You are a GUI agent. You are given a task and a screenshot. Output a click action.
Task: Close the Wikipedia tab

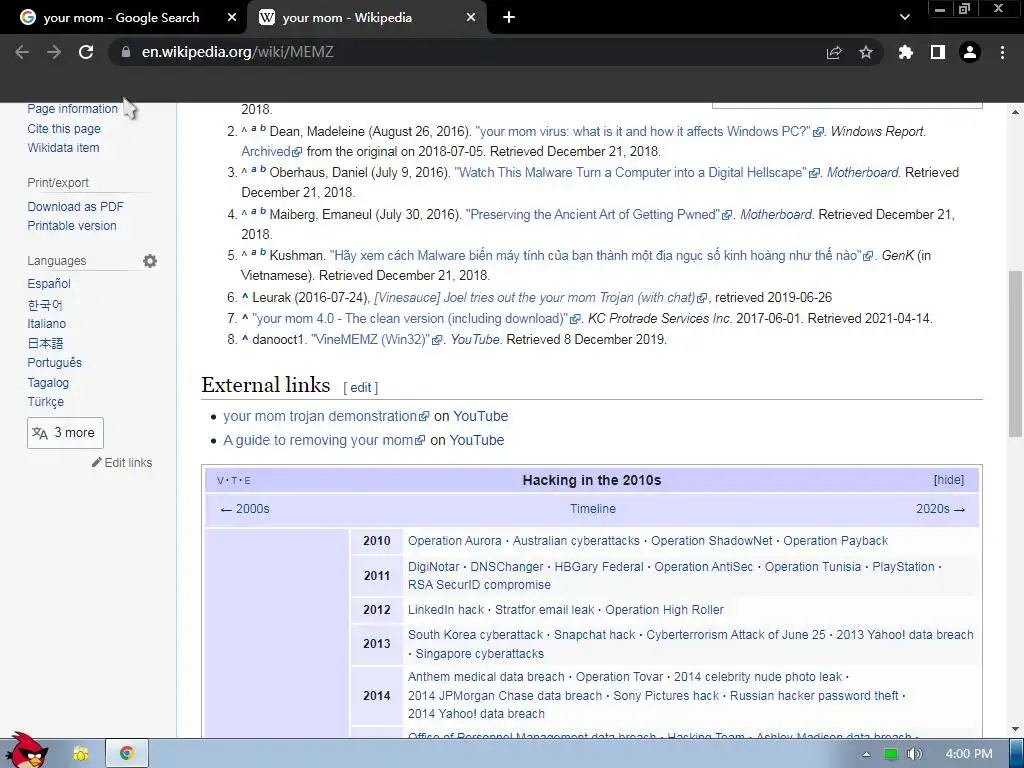pos(471,18)
